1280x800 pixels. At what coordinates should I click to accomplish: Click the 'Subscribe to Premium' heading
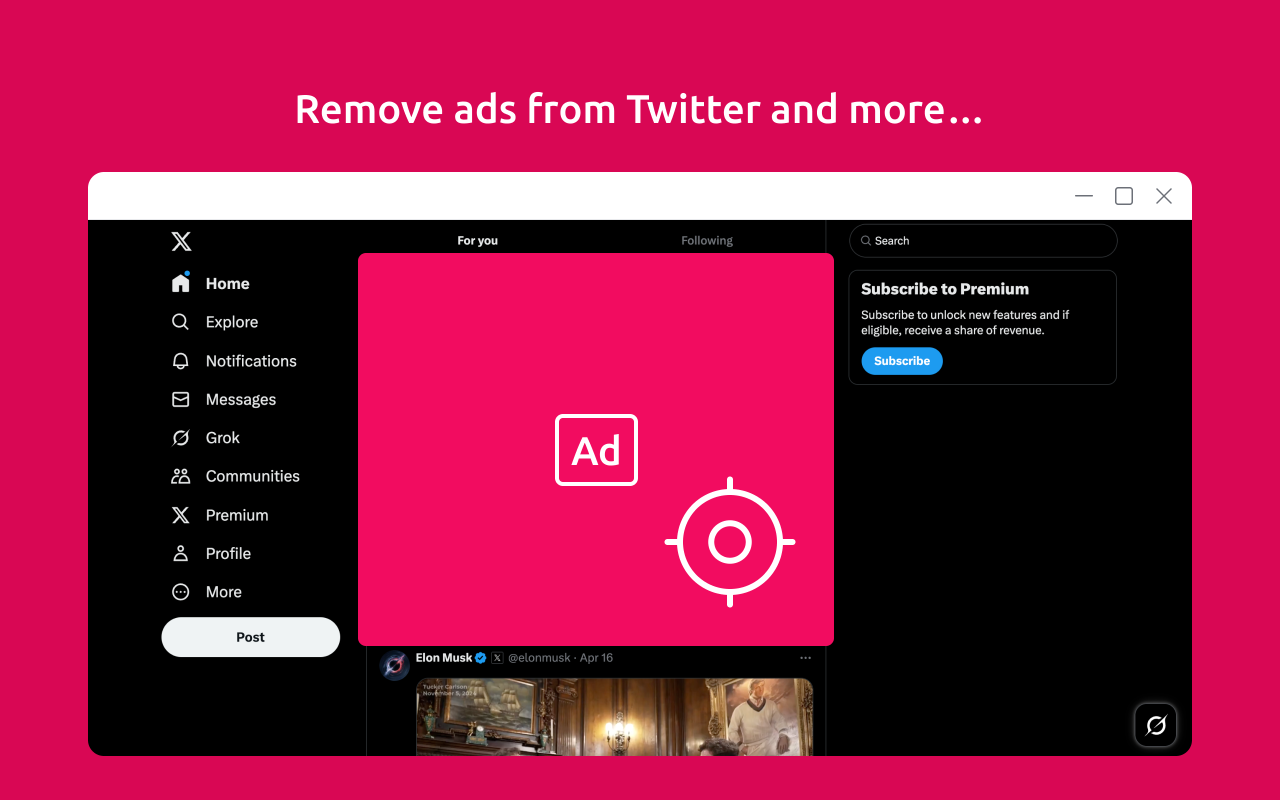(945, 289)
